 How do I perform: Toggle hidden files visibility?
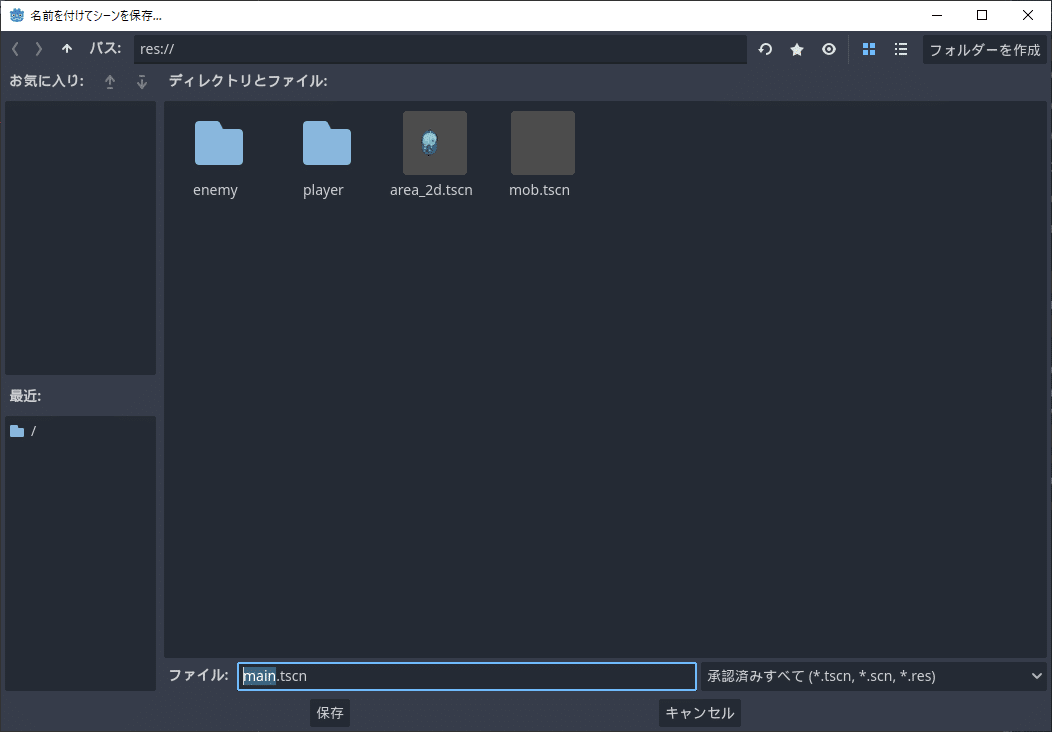(829, 49)
